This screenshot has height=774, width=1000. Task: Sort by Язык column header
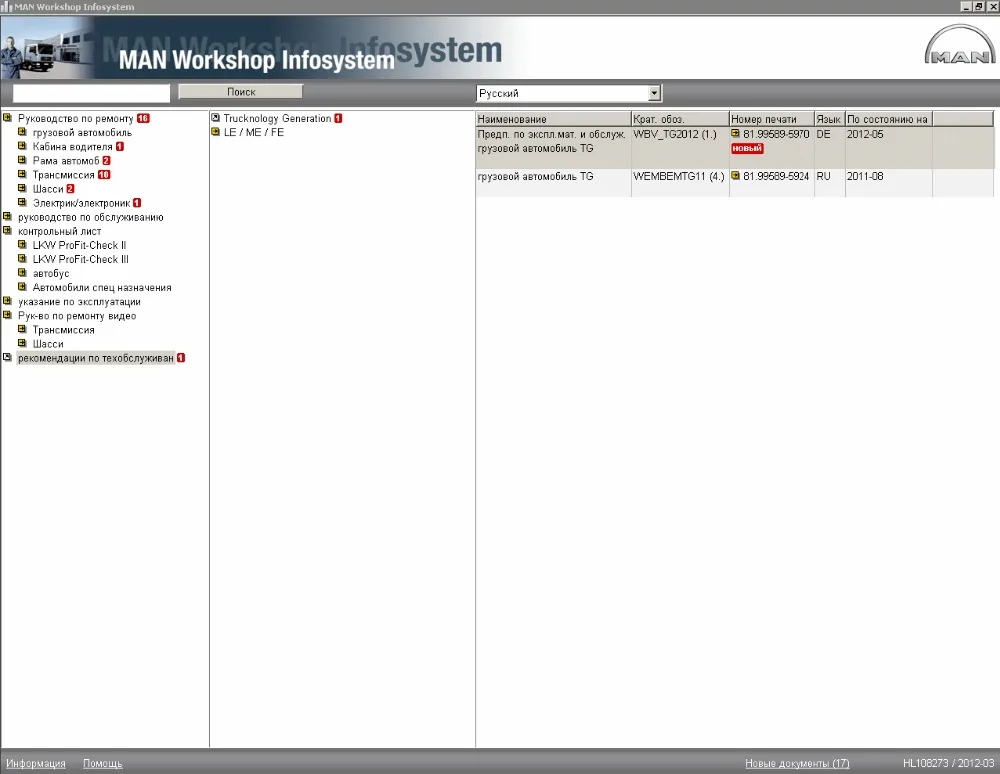(829, 119)
